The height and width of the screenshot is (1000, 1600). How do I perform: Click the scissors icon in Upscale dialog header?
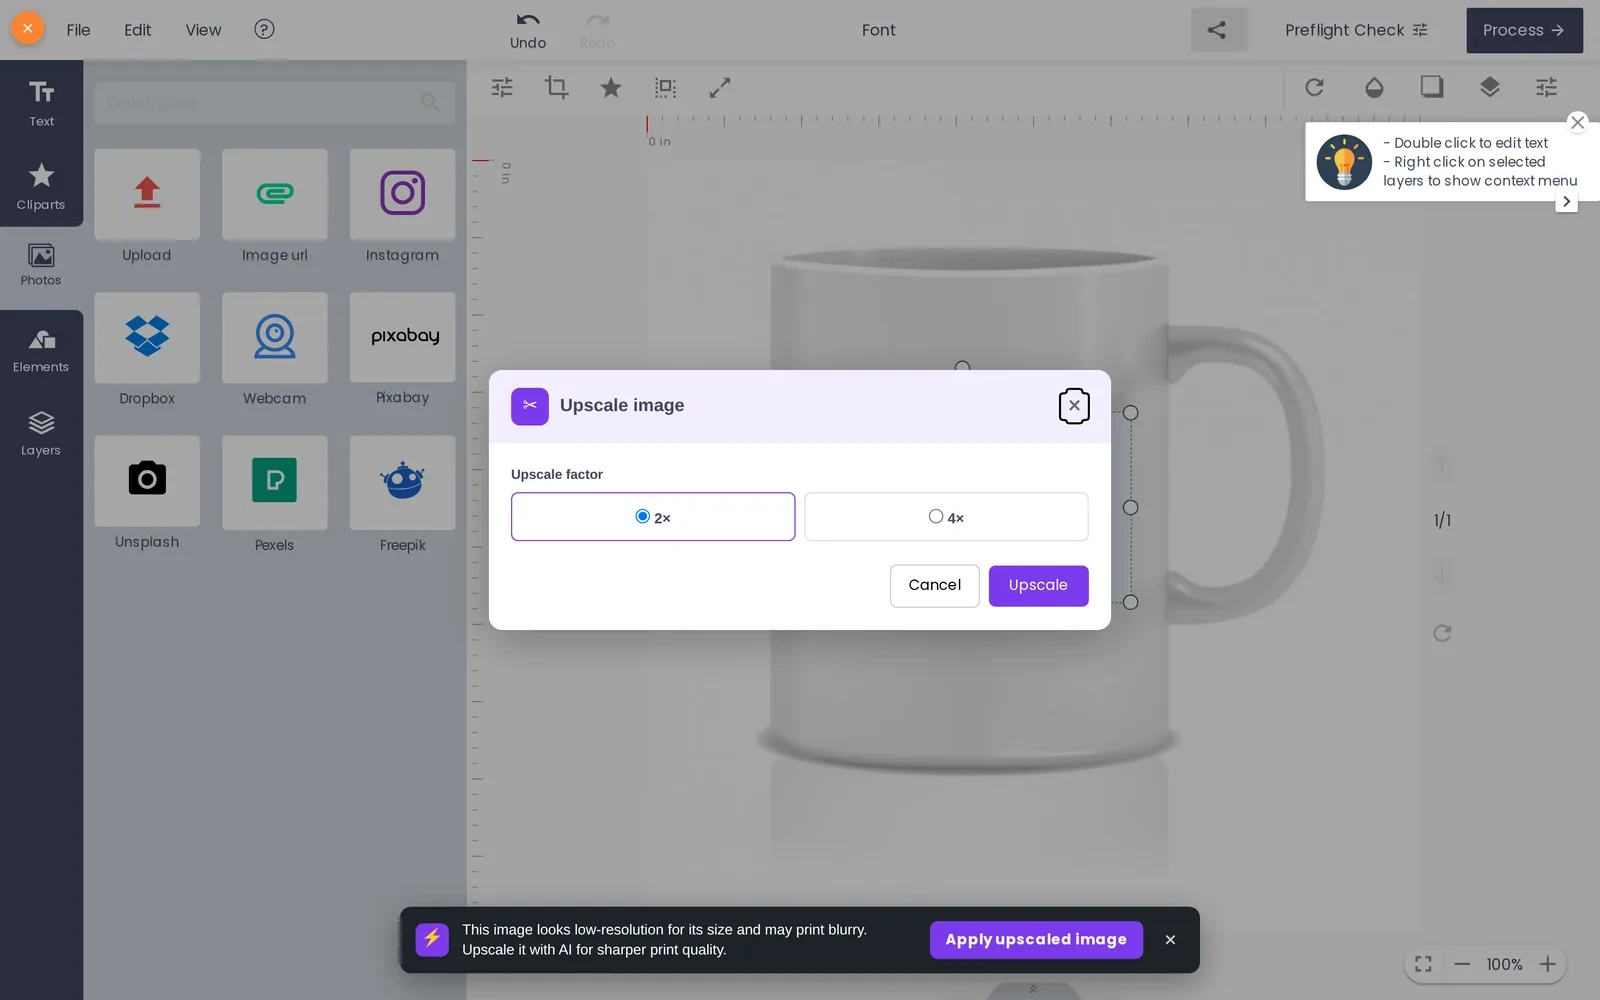click(529, 406)
